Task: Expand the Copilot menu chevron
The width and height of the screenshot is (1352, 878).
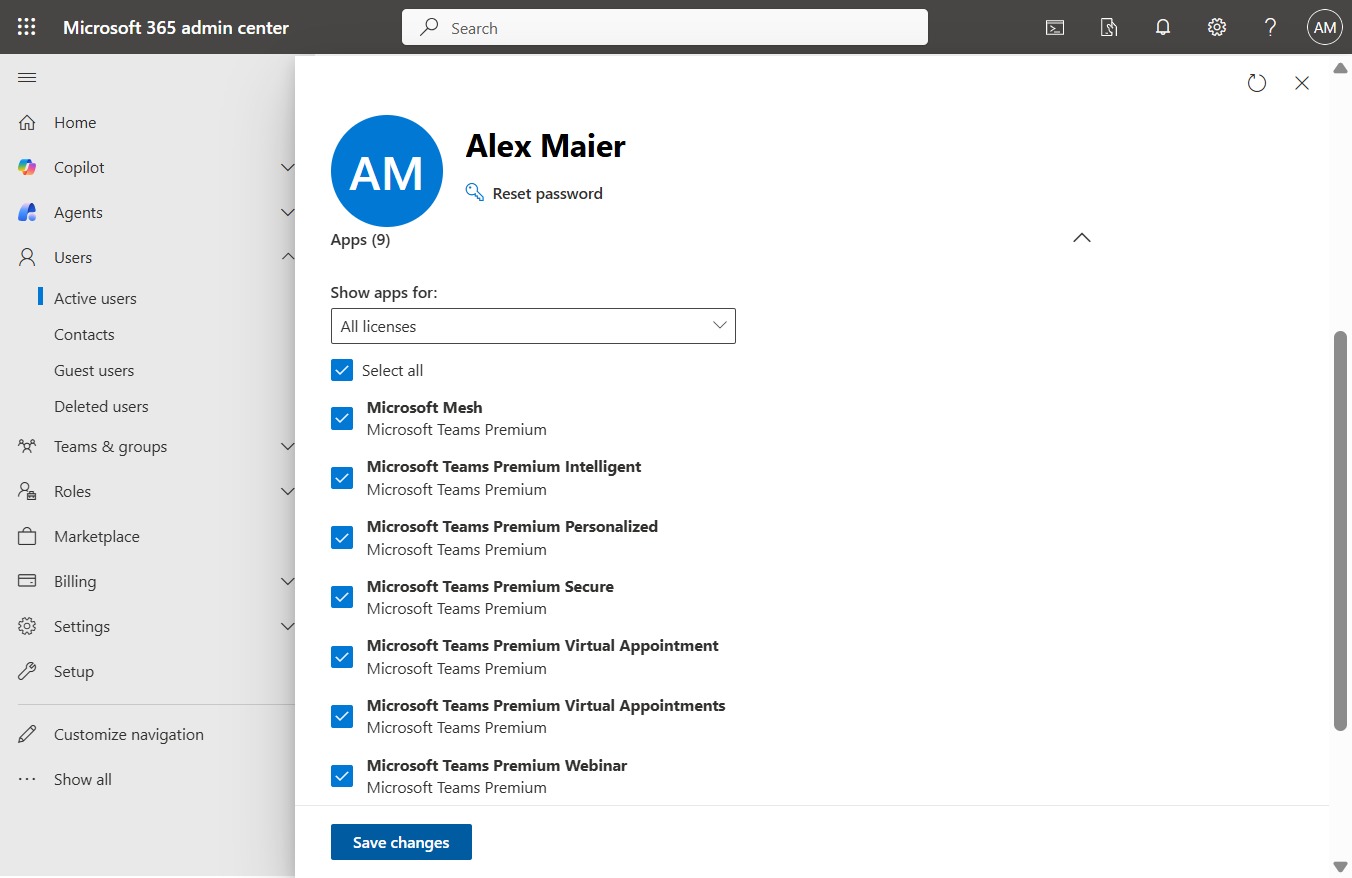Action: tap(287, 167)
